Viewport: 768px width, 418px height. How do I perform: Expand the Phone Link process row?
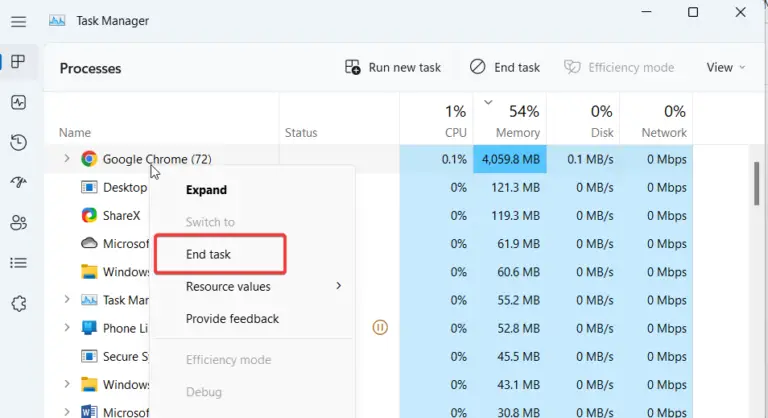click(67, 327)
